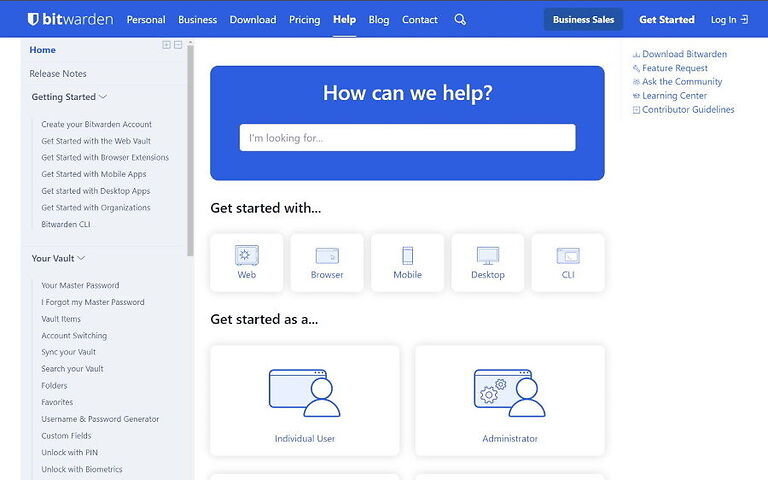768x480 pixels.
Task: Open Account Switching article
Action: coord(74,336)
